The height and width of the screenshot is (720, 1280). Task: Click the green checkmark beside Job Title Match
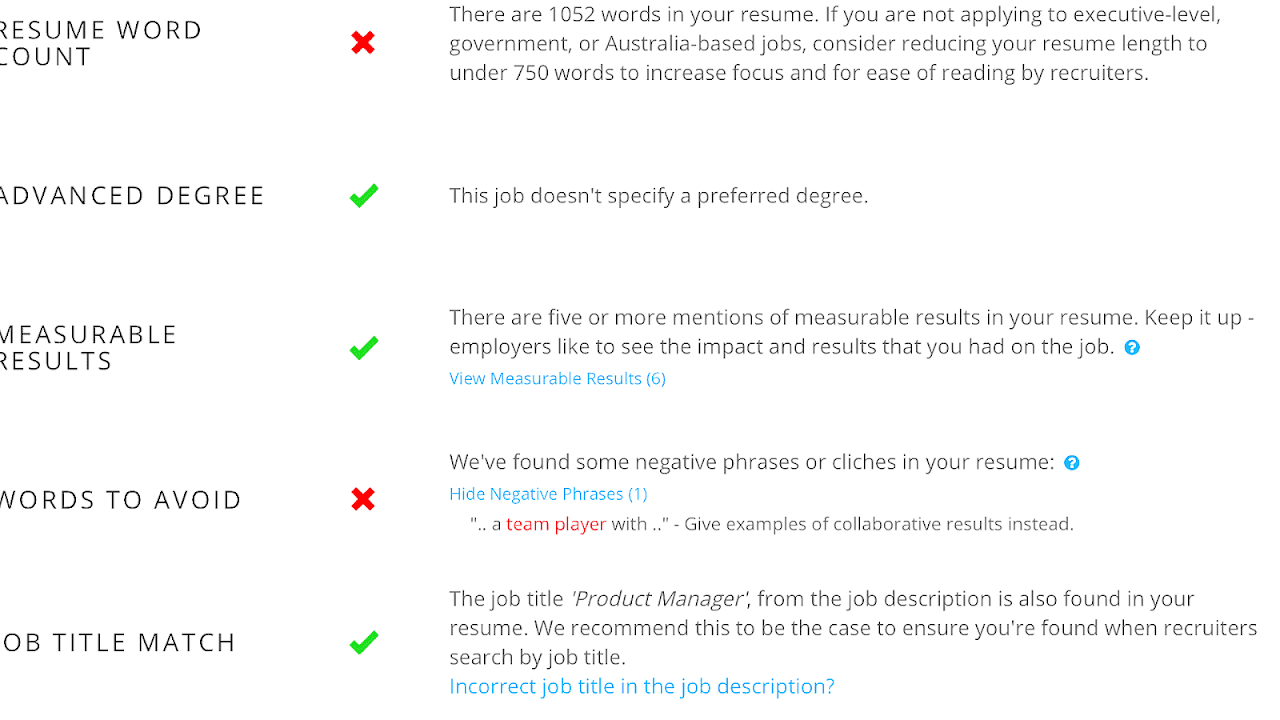pos(363,642)
